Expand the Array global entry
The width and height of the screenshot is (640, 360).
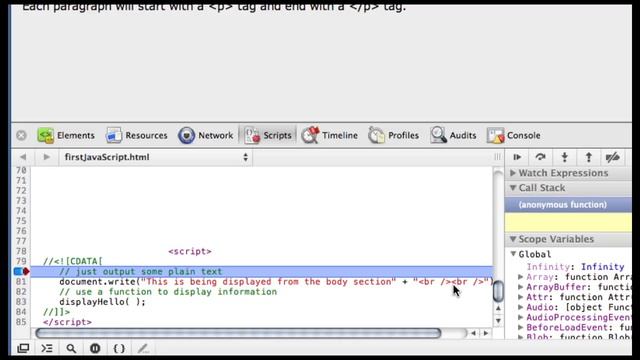520,277
